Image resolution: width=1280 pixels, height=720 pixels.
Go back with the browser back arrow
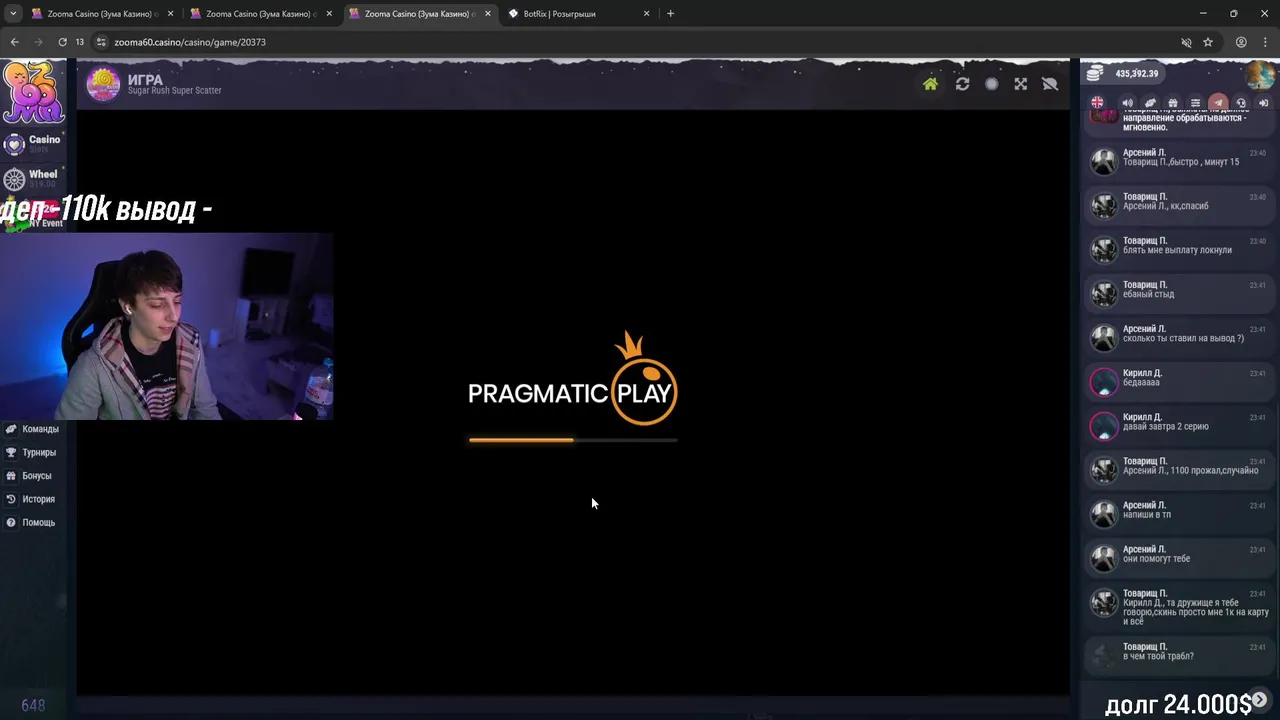point(14,42)
